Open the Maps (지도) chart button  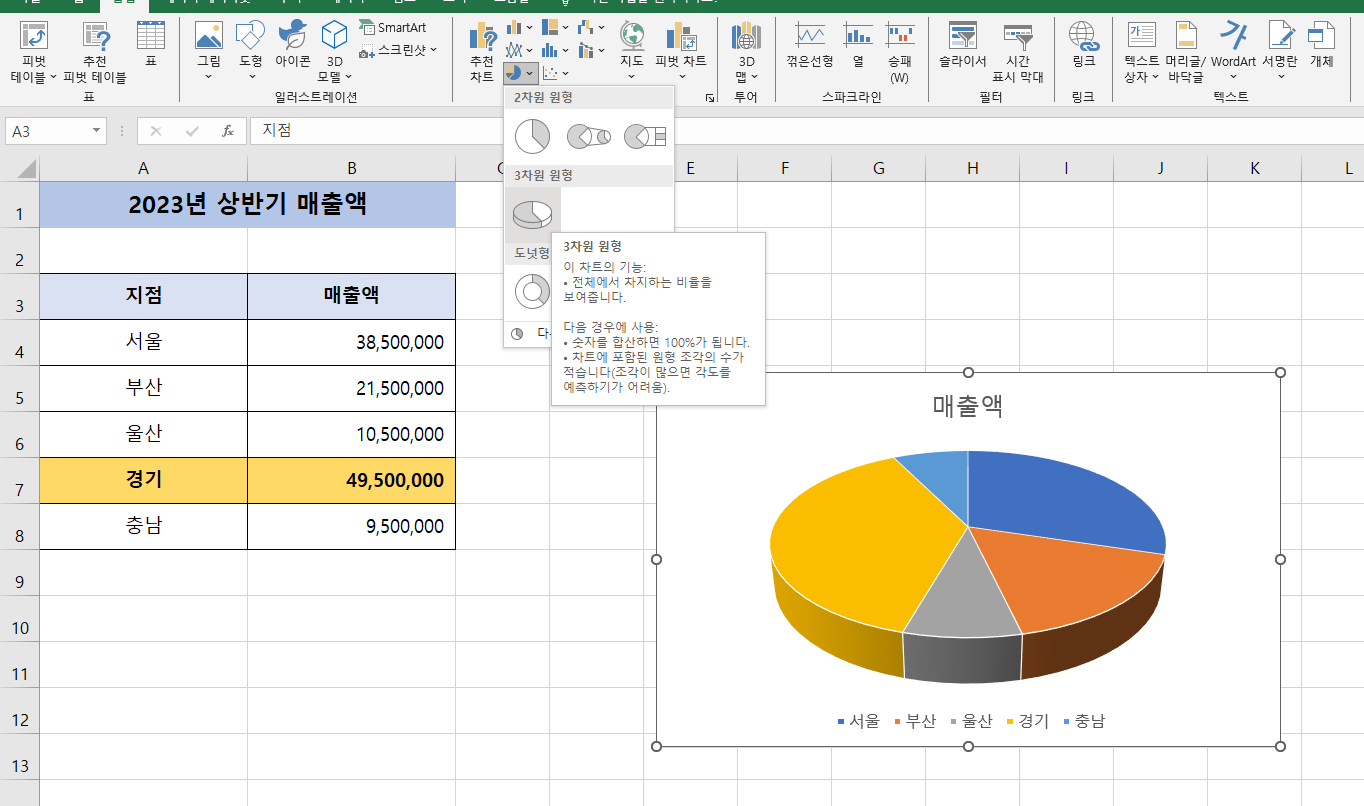[x=632, y=48]
